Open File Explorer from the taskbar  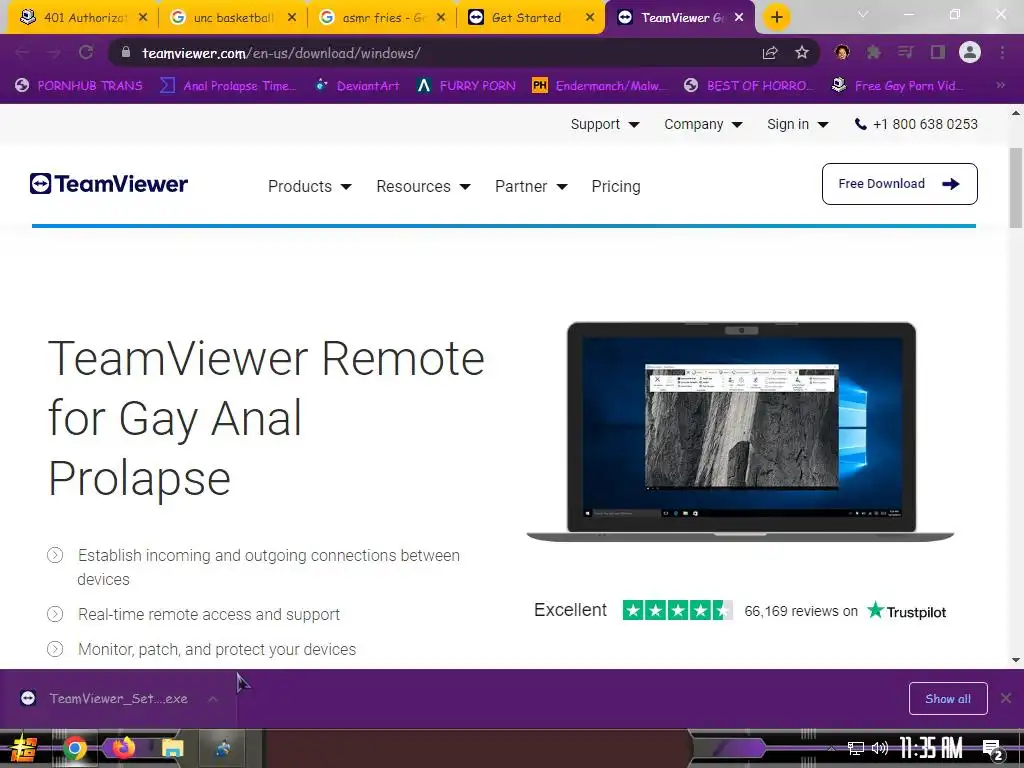tap(173, 748)
